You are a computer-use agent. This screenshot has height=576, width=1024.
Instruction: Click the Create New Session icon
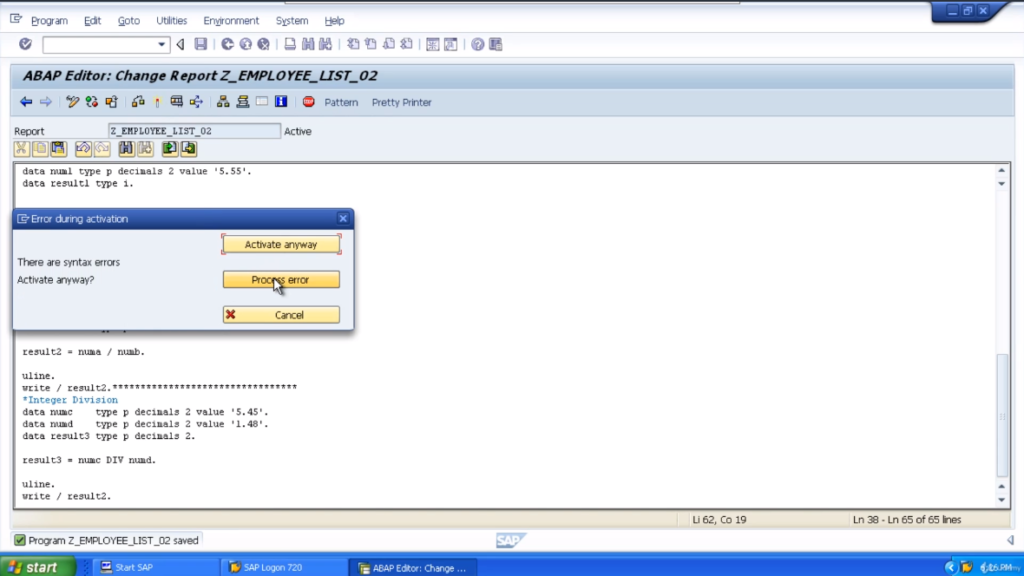coord(432,44)
